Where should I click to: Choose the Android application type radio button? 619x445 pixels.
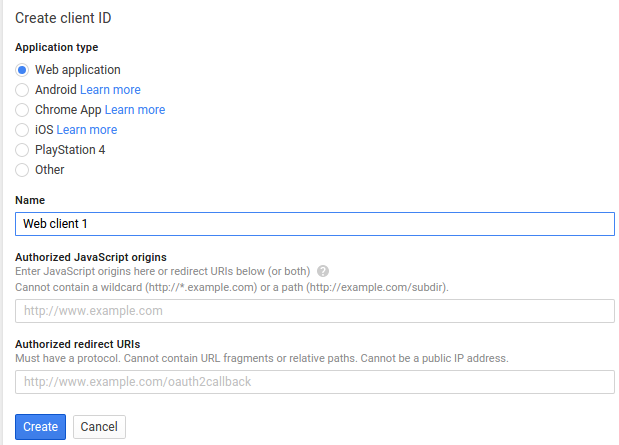[22, 90]
